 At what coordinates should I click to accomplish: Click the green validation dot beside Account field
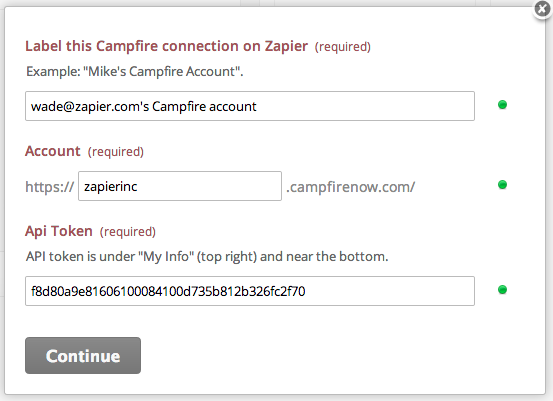point(502,184)
